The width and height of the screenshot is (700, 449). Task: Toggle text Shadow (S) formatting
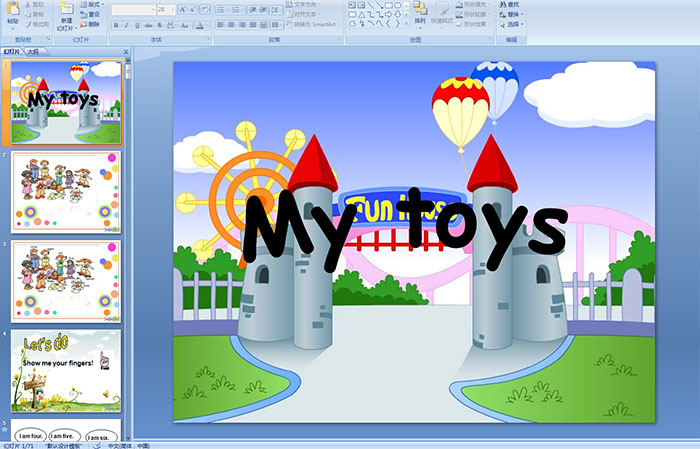159,25
